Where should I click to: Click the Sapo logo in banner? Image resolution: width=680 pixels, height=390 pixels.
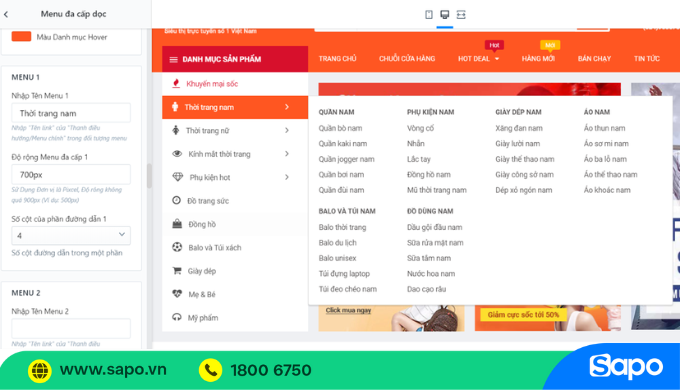click(625, 367)
